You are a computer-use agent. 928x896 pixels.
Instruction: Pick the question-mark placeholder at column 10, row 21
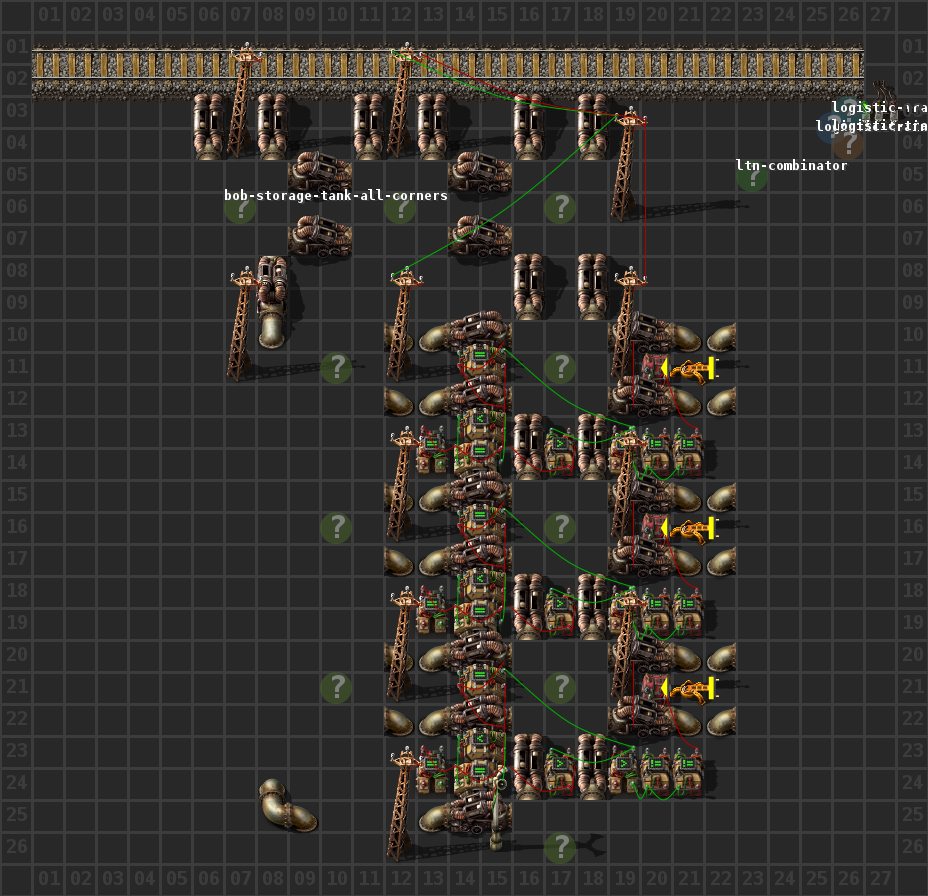coord(336,687)
